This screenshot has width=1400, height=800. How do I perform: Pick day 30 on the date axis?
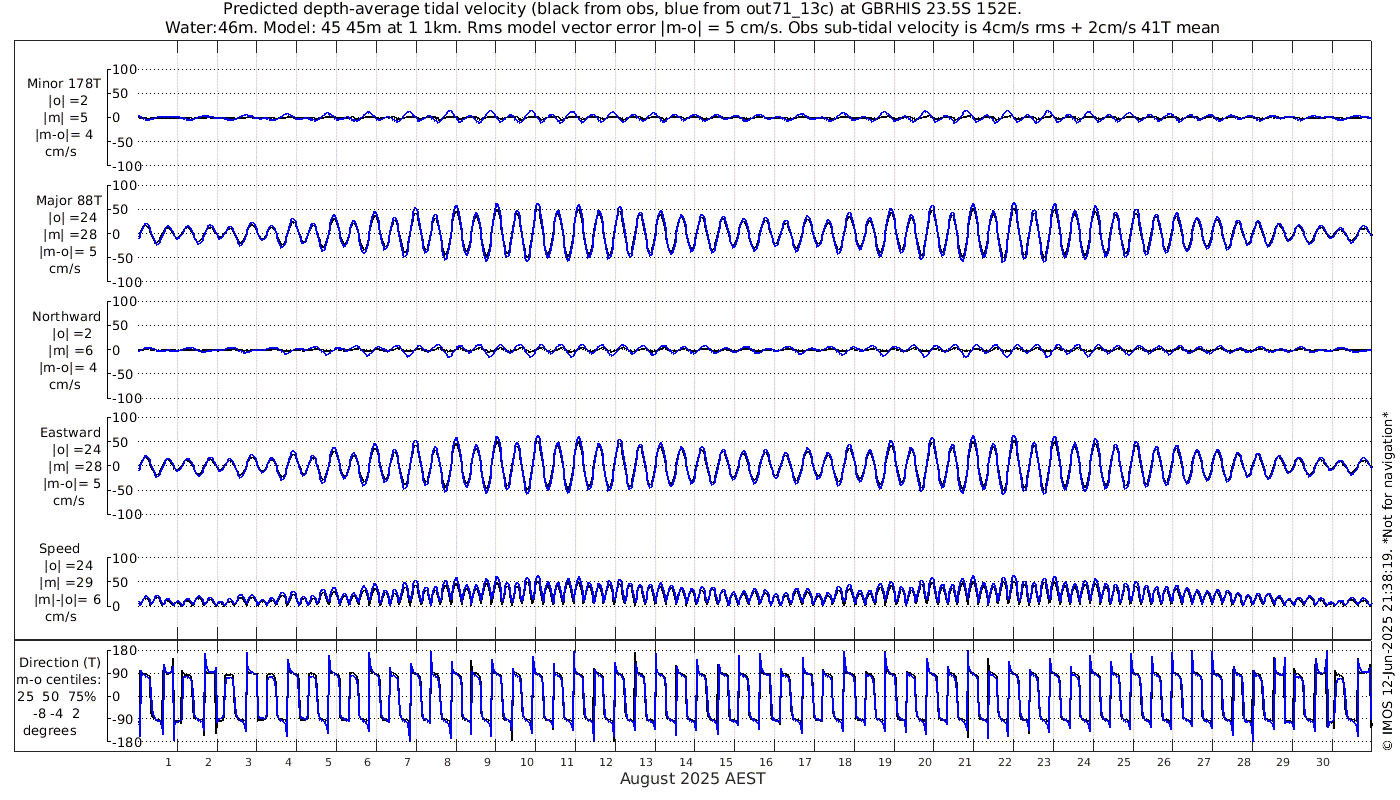click(1324, 762)
